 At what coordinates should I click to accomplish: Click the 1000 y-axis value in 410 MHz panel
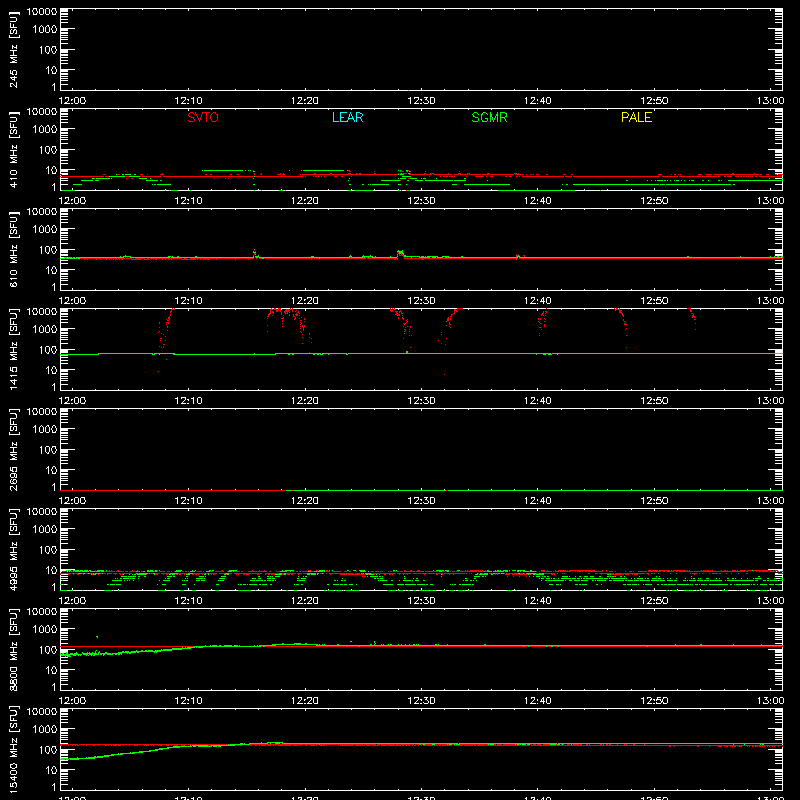click(x=45, y=129)
